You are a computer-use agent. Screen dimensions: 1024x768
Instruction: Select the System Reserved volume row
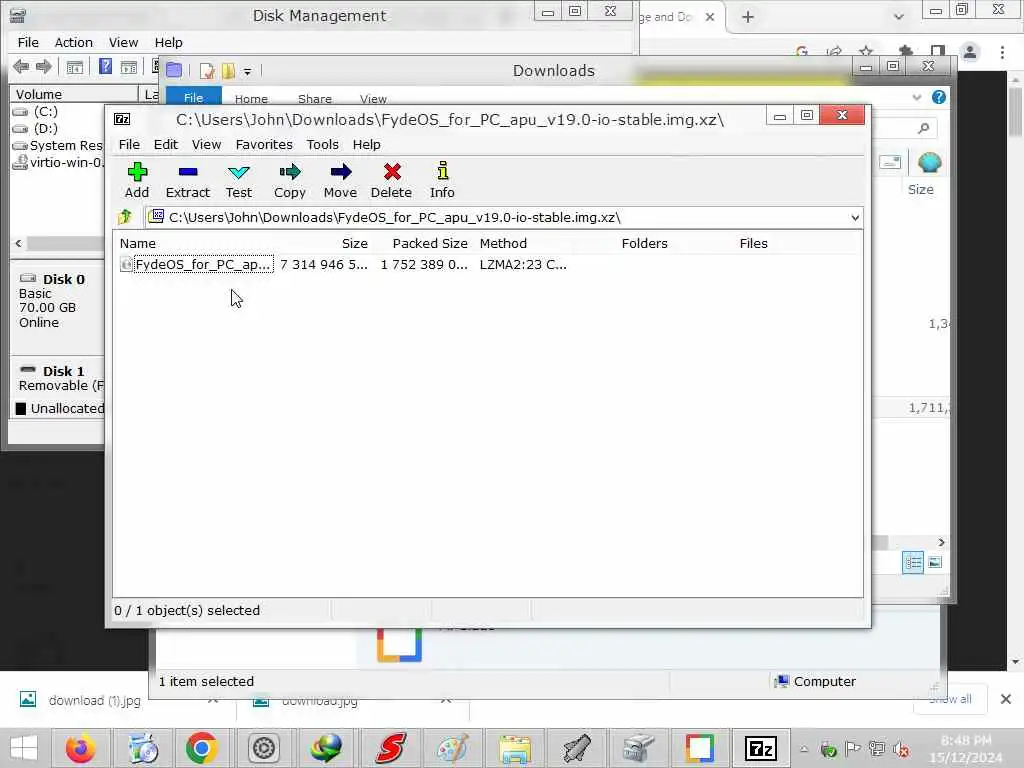point(57,146)
